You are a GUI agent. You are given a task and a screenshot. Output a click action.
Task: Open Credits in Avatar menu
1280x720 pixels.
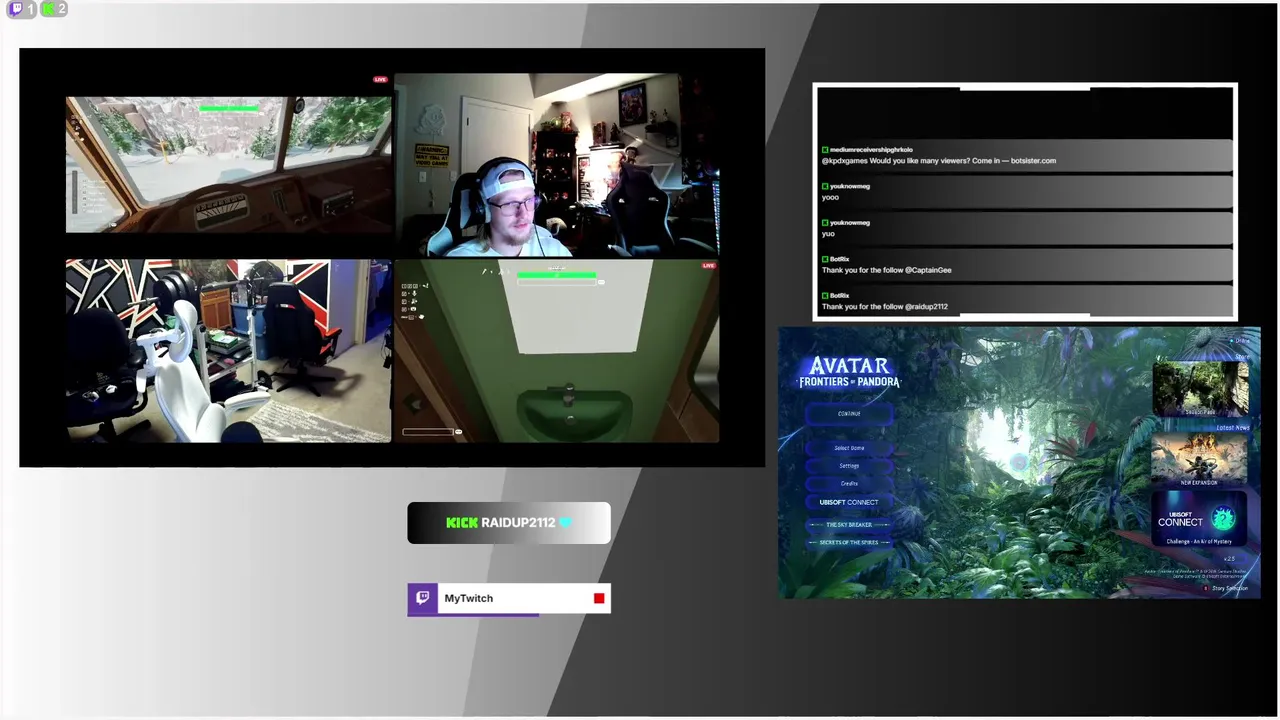point(849,484)
